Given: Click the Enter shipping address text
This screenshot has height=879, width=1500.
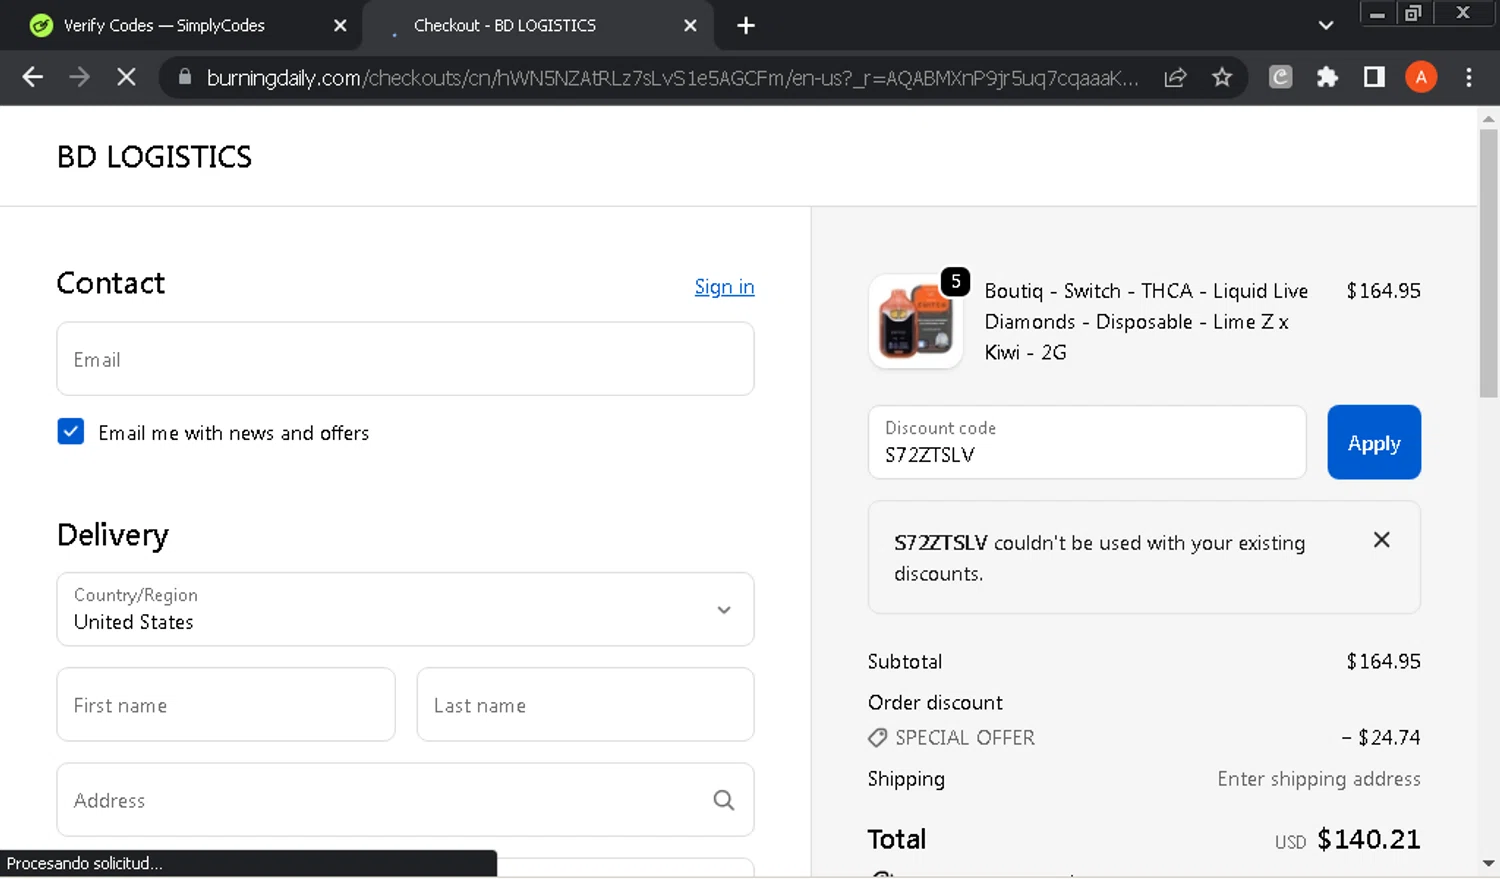Looking at the screenshot, I should (x=1318, y=779).
